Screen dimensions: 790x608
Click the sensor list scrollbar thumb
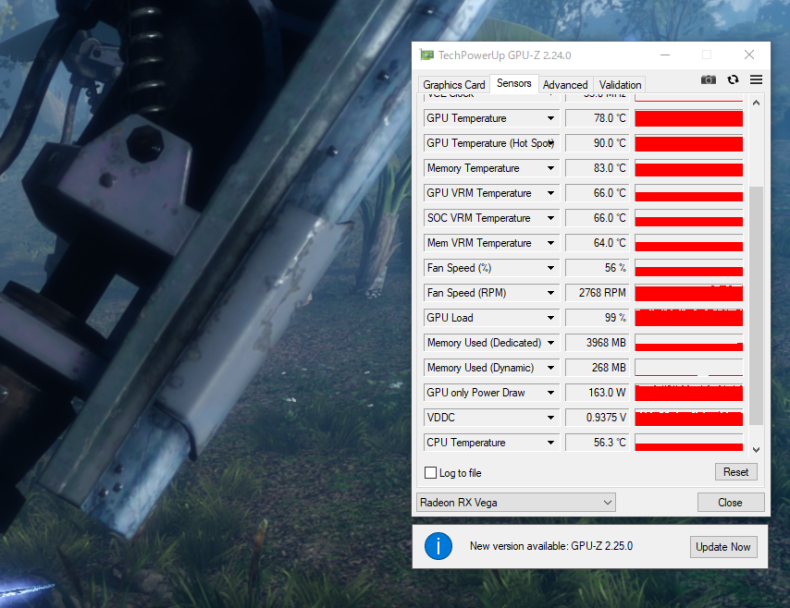tap(756, 306)
